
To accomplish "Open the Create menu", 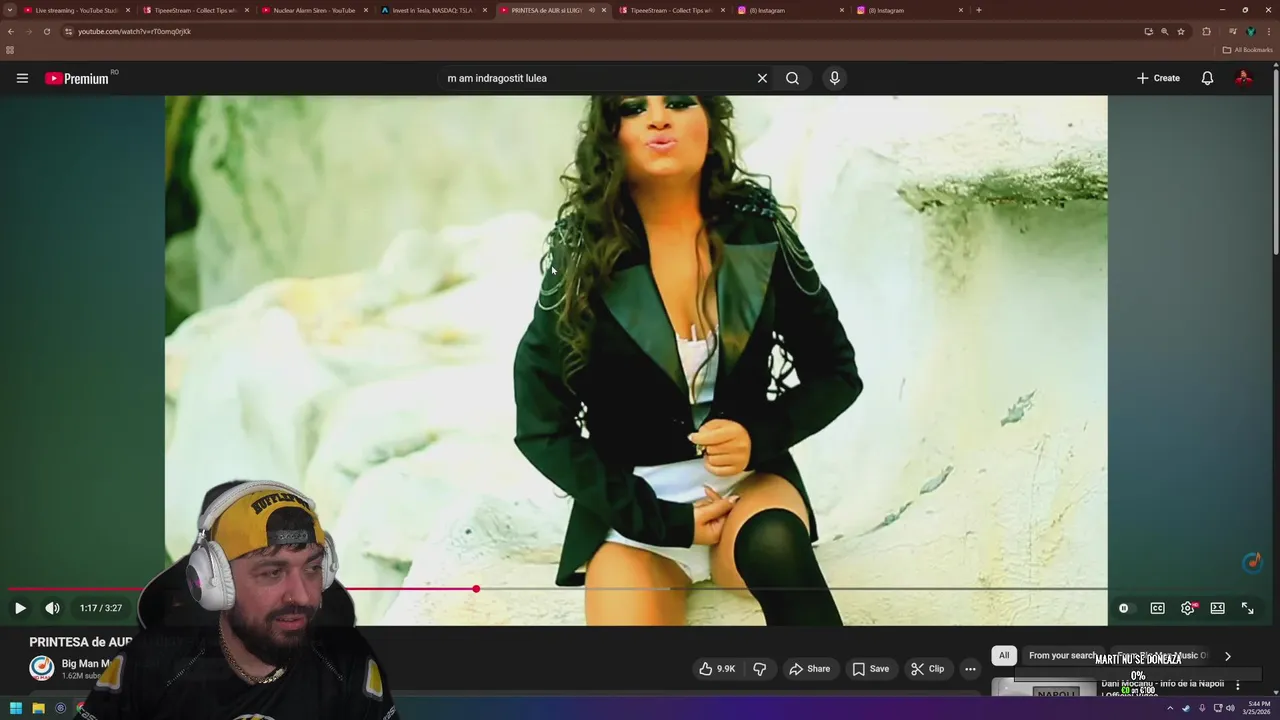I will coord(1158,78).
